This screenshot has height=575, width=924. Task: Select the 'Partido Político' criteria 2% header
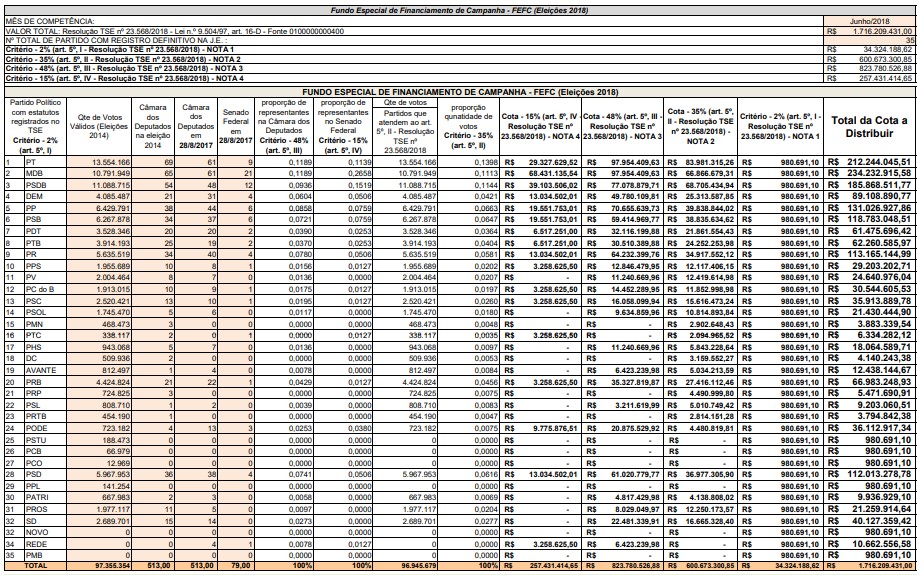pos(35,126)
